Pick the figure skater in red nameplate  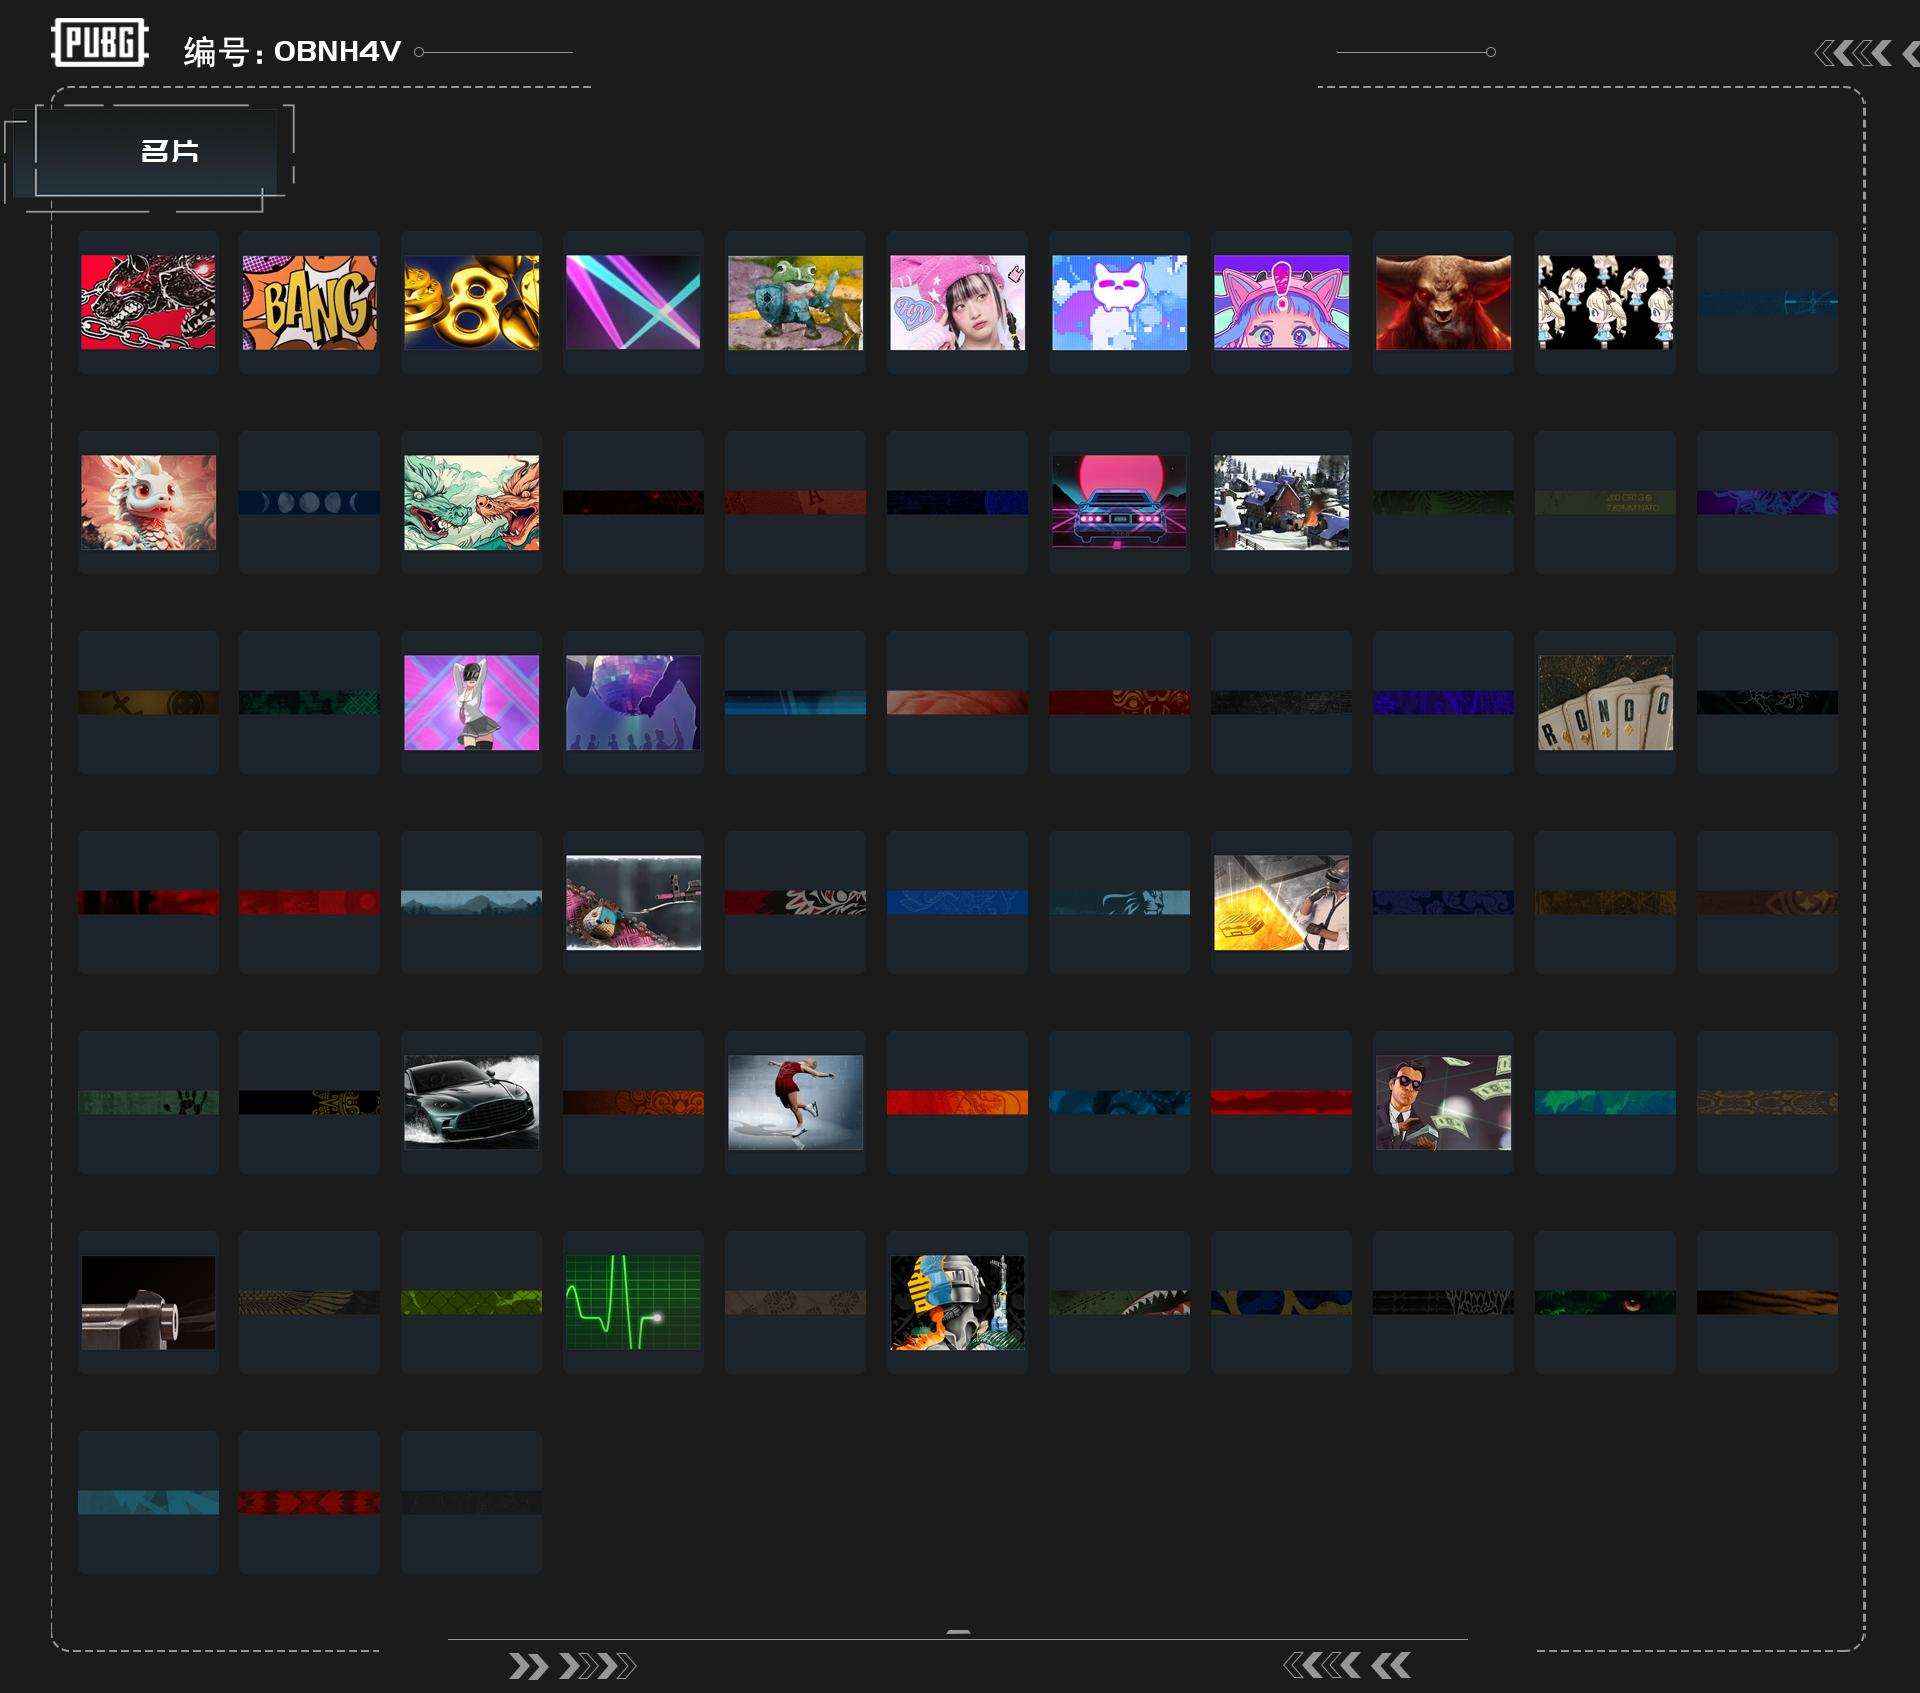tap(796, 1102)
